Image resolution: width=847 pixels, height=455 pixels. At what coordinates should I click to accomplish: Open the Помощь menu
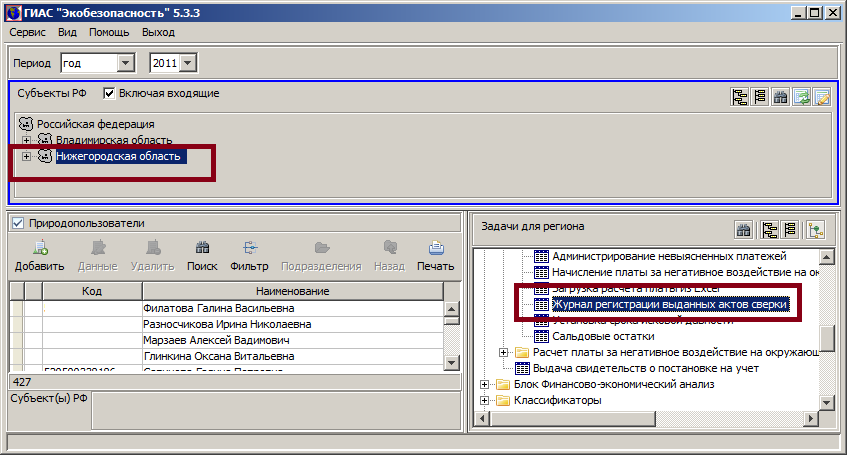coord(109,32)
